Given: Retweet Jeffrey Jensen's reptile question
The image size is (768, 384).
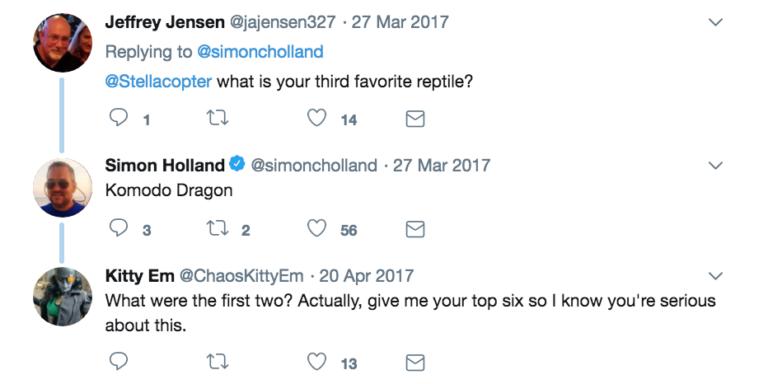Looking at the screenshot, I should pyautogui.click(x=217, y=119).
